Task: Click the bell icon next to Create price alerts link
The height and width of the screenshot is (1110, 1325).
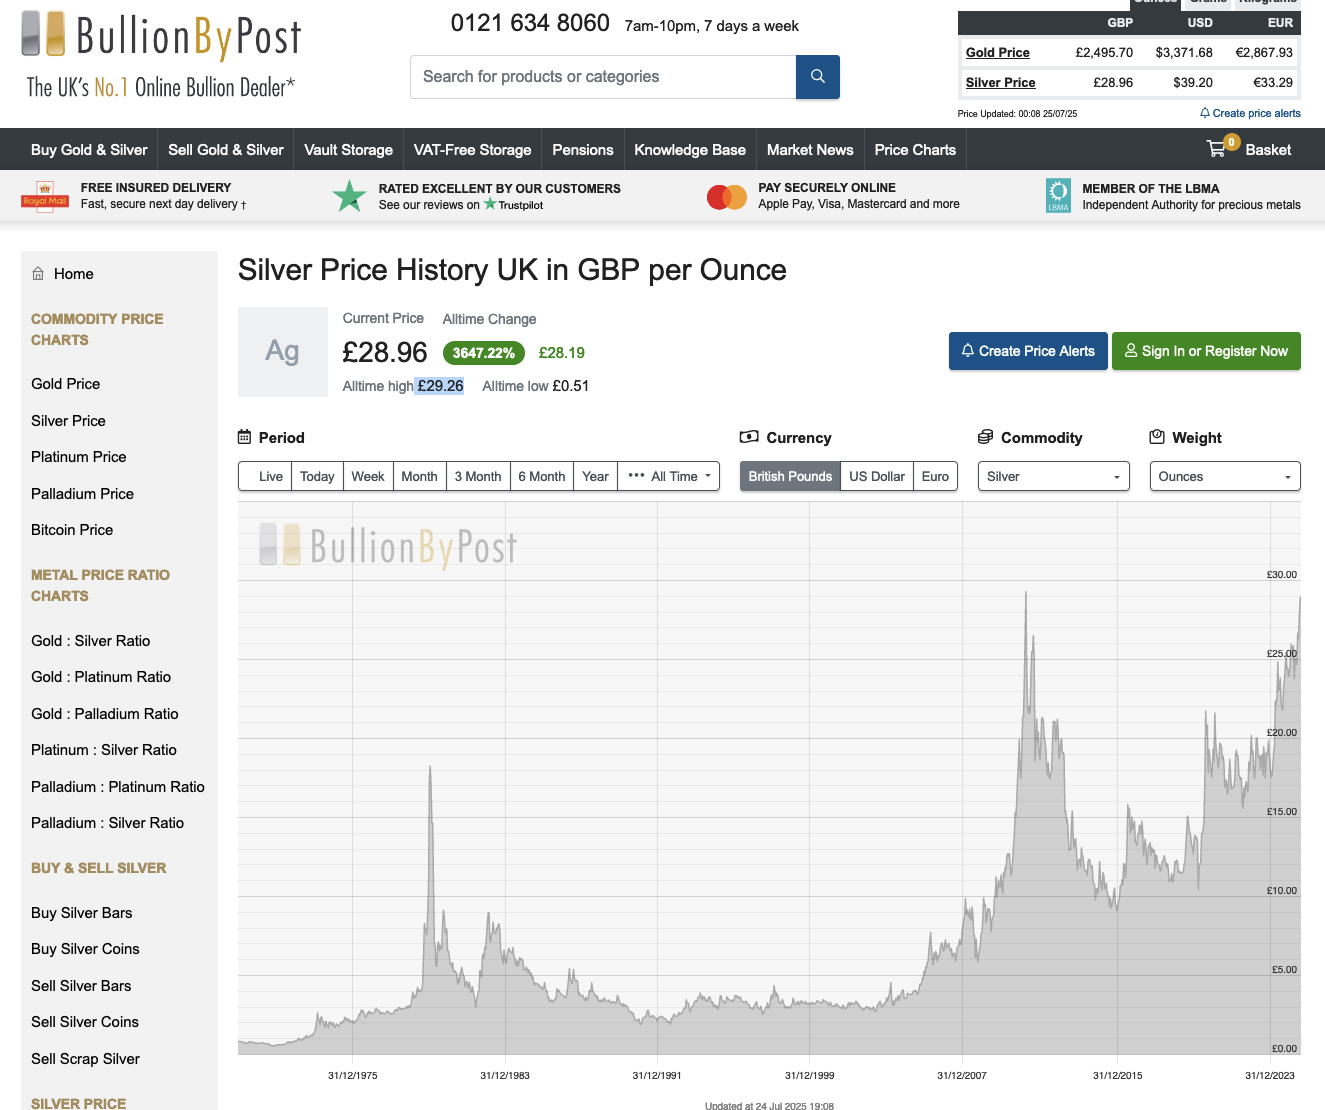Action: point(1205,113)
